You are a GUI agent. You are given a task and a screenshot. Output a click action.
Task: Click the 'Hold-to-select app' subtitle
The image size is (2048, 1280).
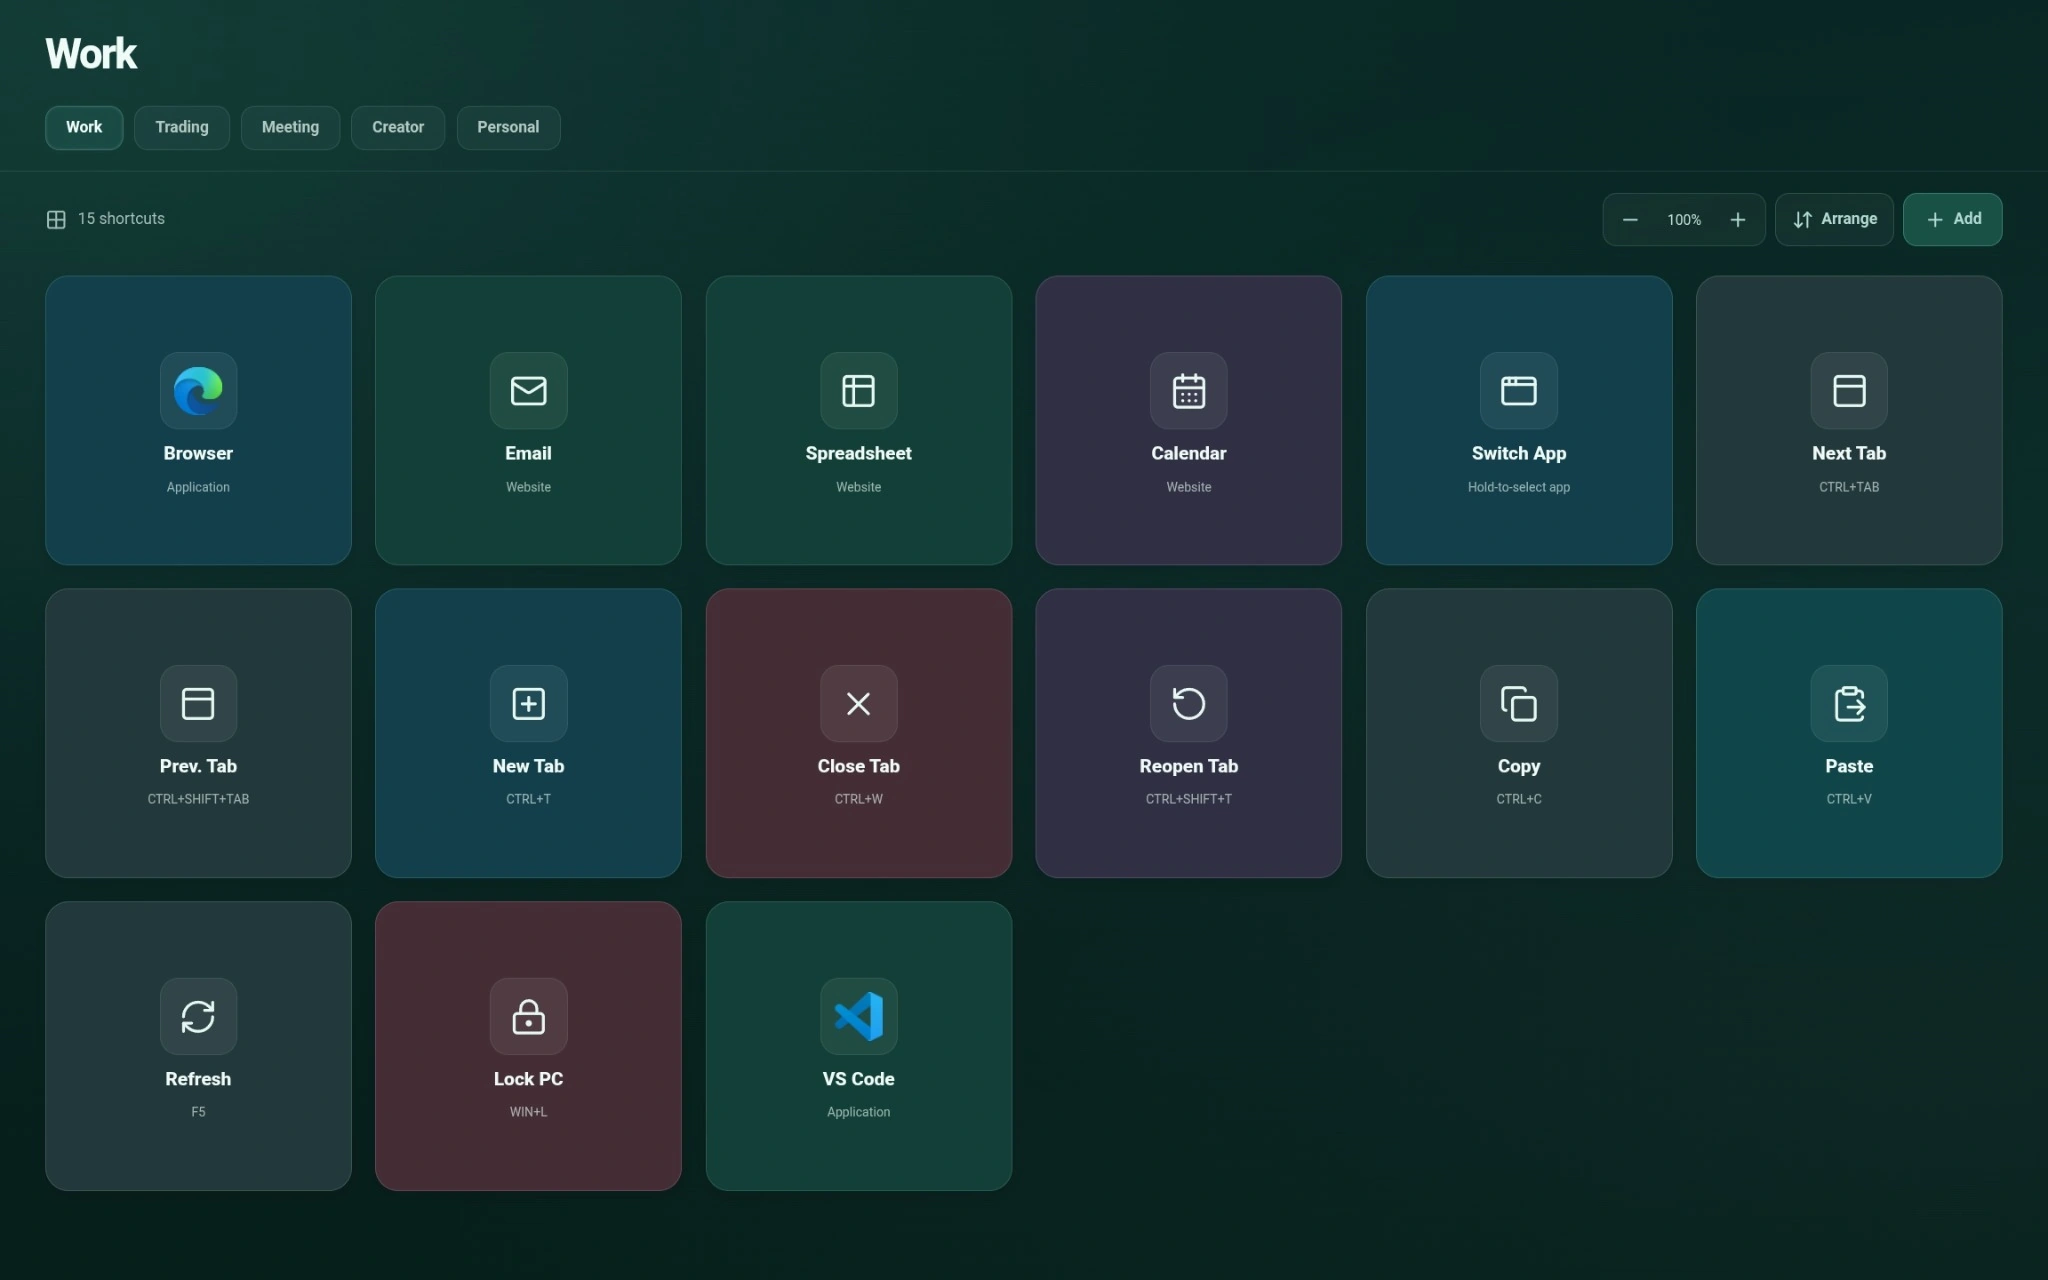point(1518,487)
